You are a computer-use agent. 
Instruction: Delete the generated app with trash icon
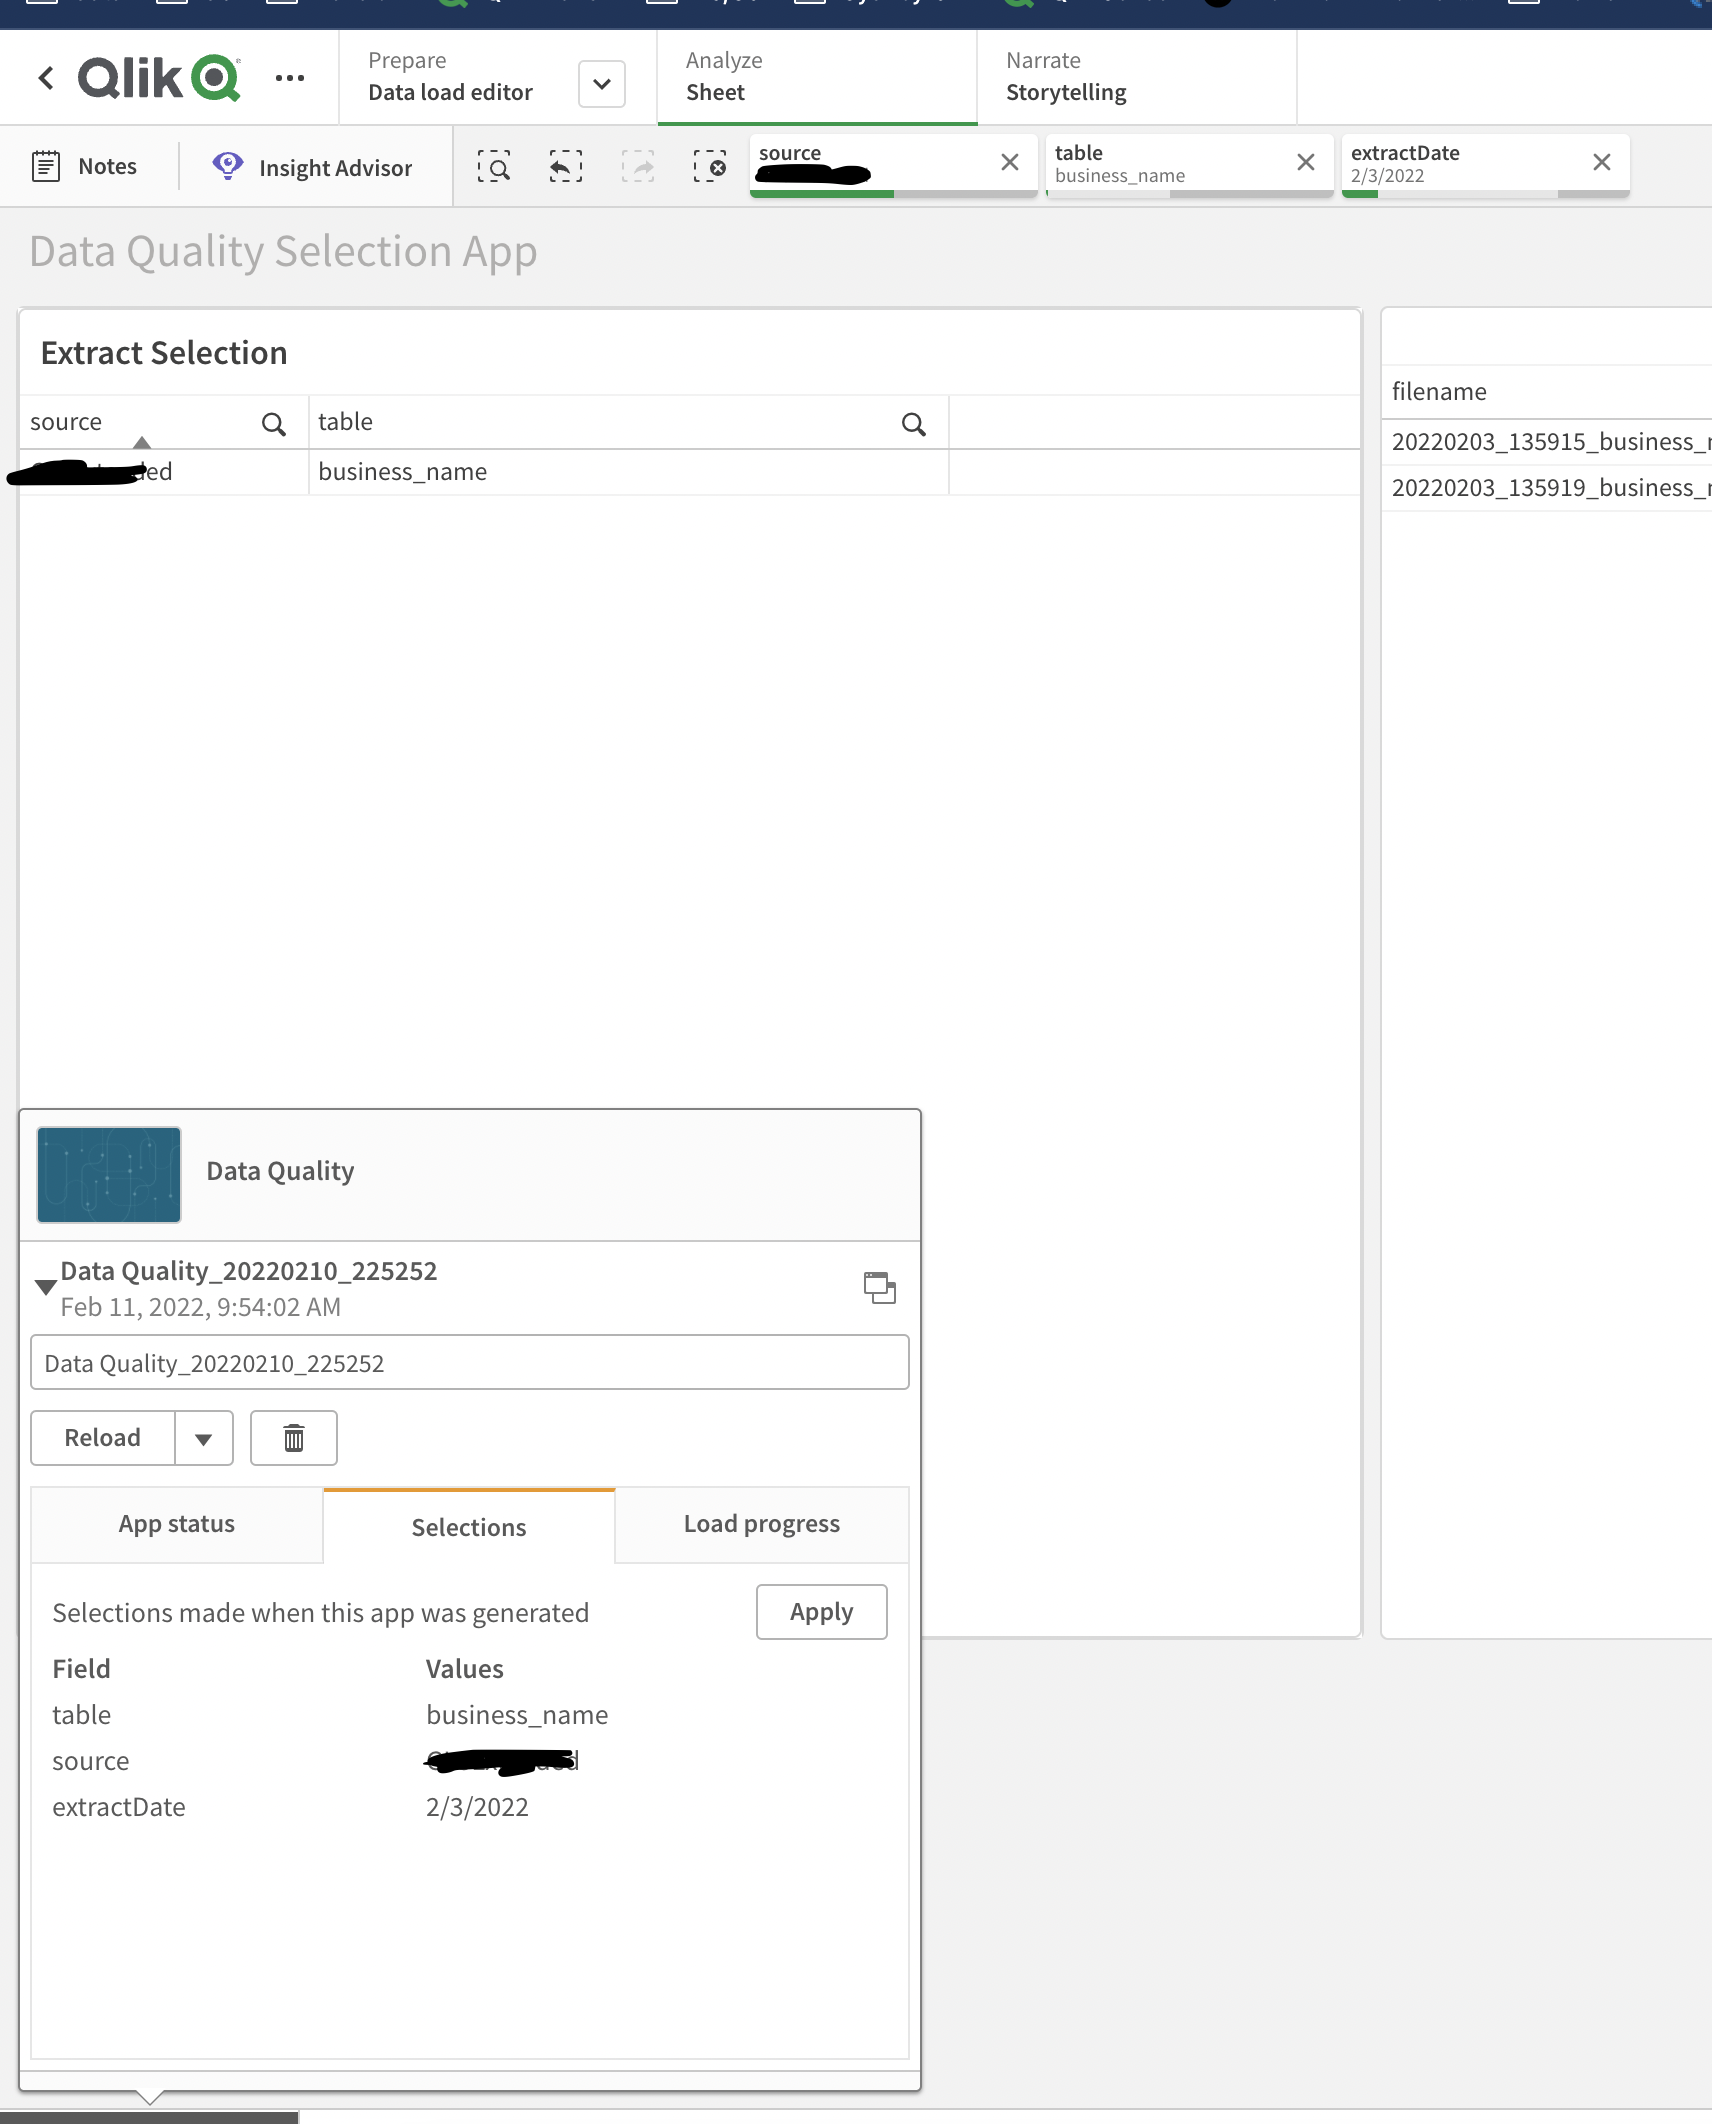click(x=294, y=1438)
